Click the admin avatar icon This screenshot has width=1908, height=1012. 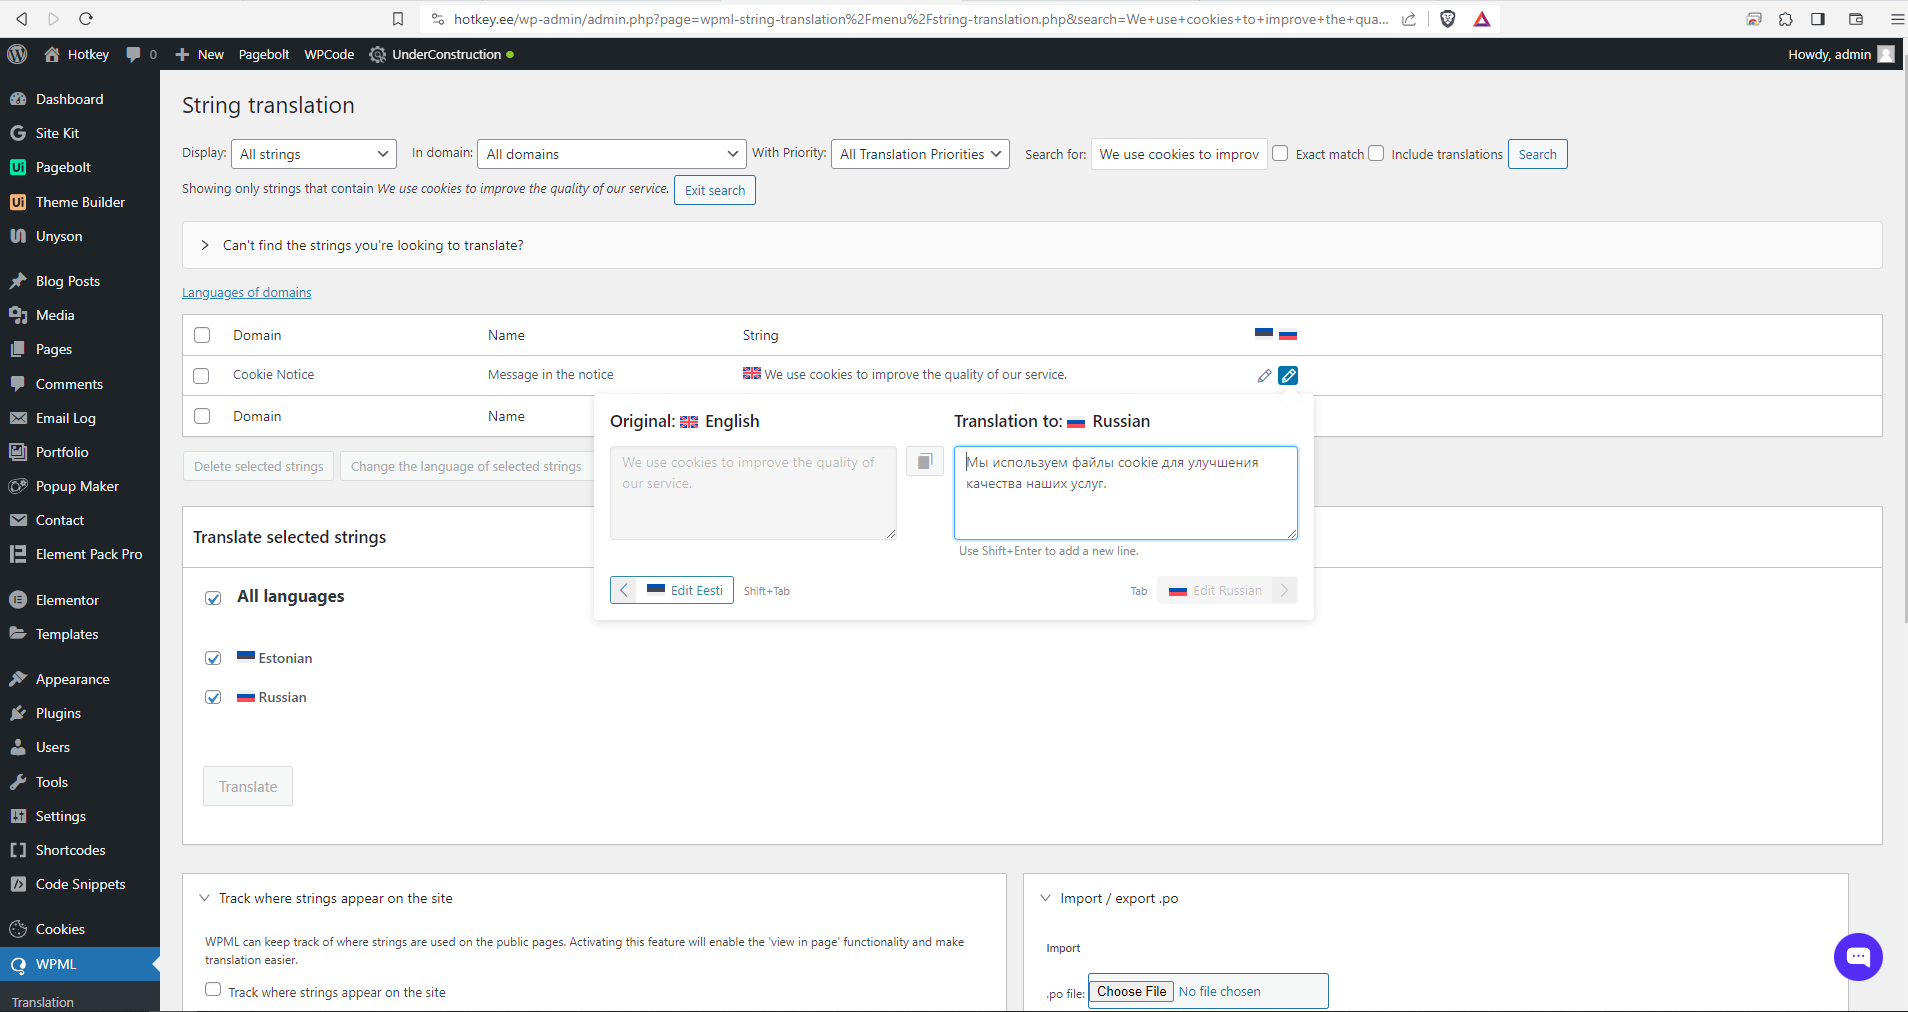coord(1886,54)
